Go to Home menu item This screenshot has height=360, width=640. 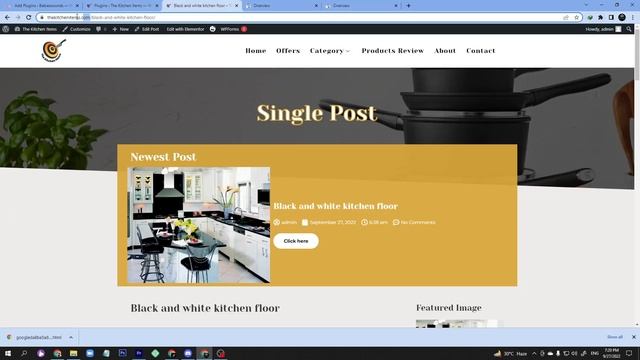(256, 51)
